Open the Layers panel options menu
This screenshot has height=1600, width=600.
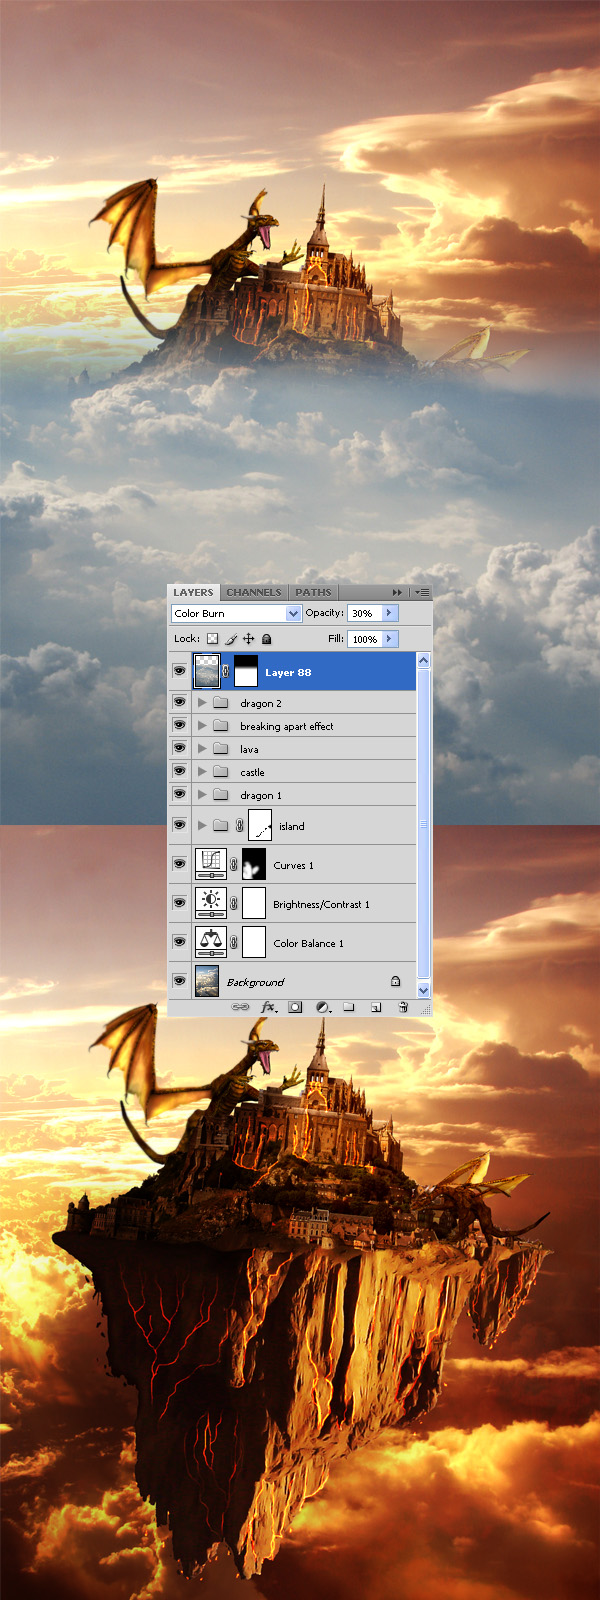pos(421,592)
